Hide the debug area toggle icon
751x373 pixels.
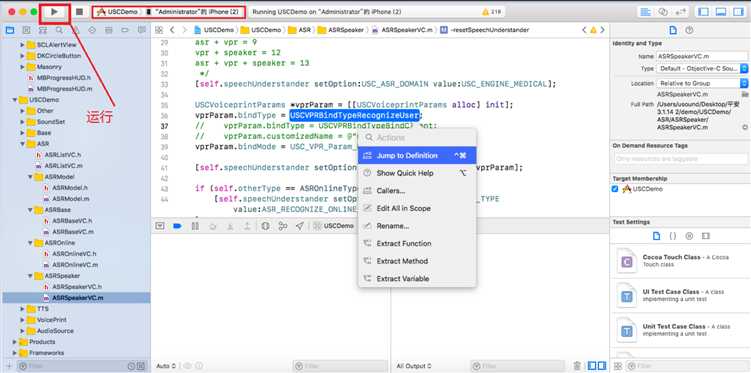coord(160,226)
